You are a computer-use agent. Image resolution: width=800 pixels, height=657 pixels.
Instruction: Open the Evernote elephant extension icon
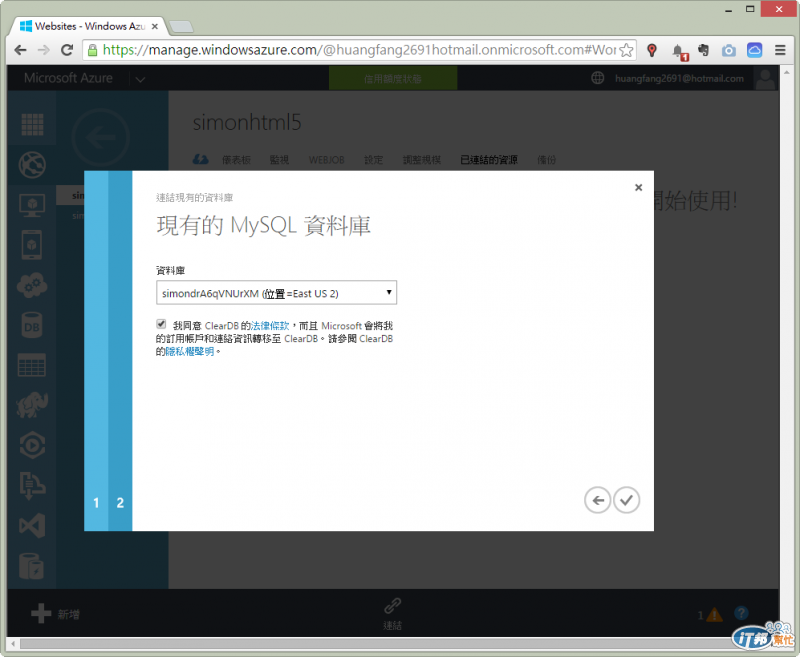pyautogui.click(x=704, y=50)
